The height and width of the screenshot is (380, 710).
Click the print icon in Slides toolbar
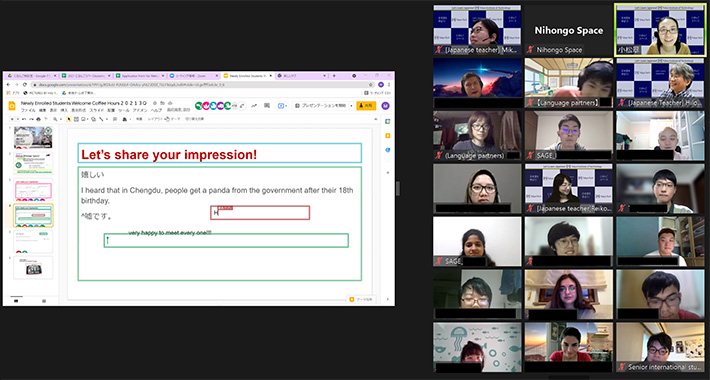[38, 119]
